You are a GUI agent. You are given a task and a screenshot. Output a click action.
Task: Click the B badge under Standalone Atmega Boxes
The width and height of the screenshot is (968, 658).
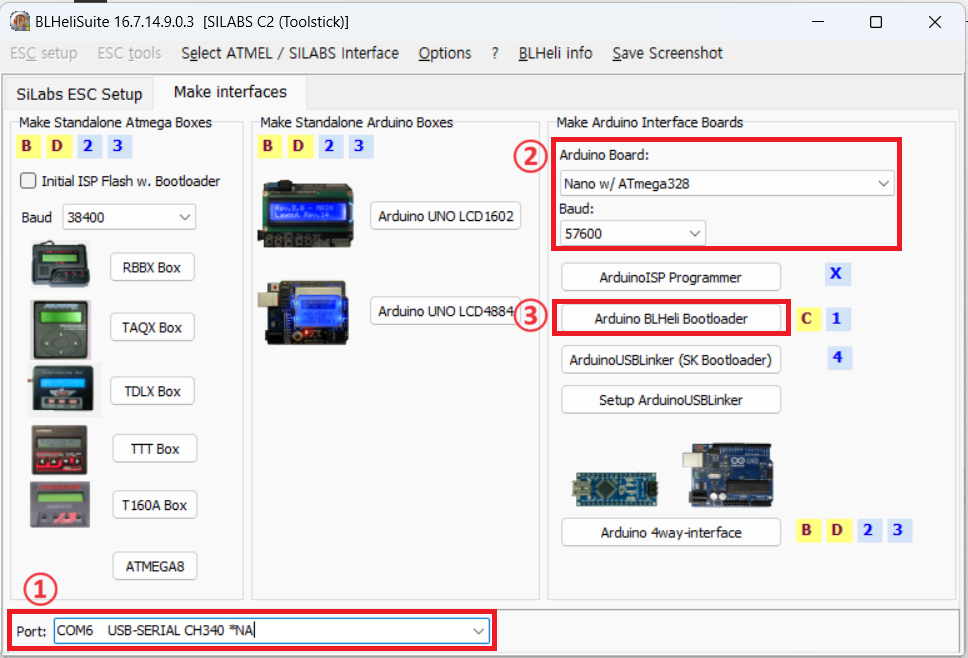pyautogui.click(x=28, y=146)
